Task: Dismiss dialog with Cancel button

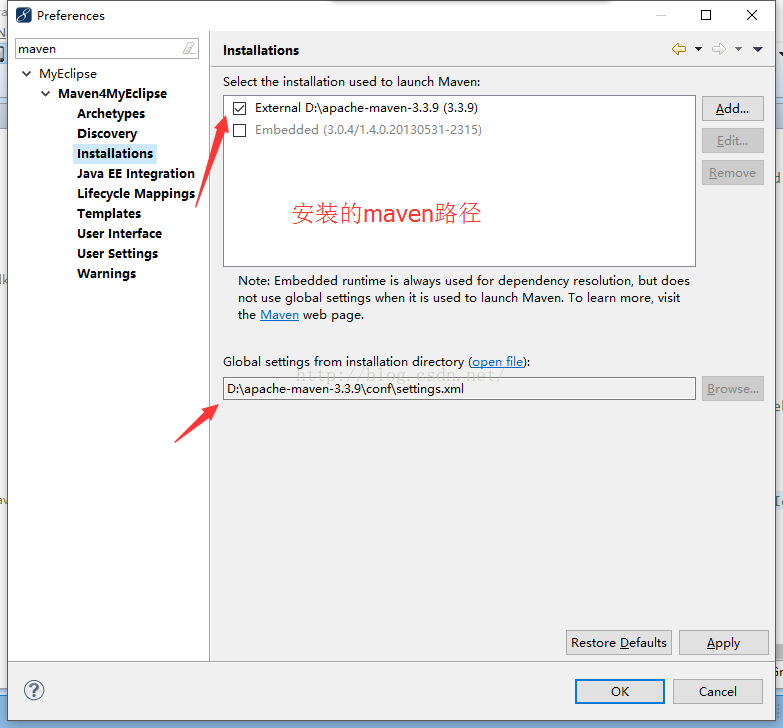Action: (718, 692)
